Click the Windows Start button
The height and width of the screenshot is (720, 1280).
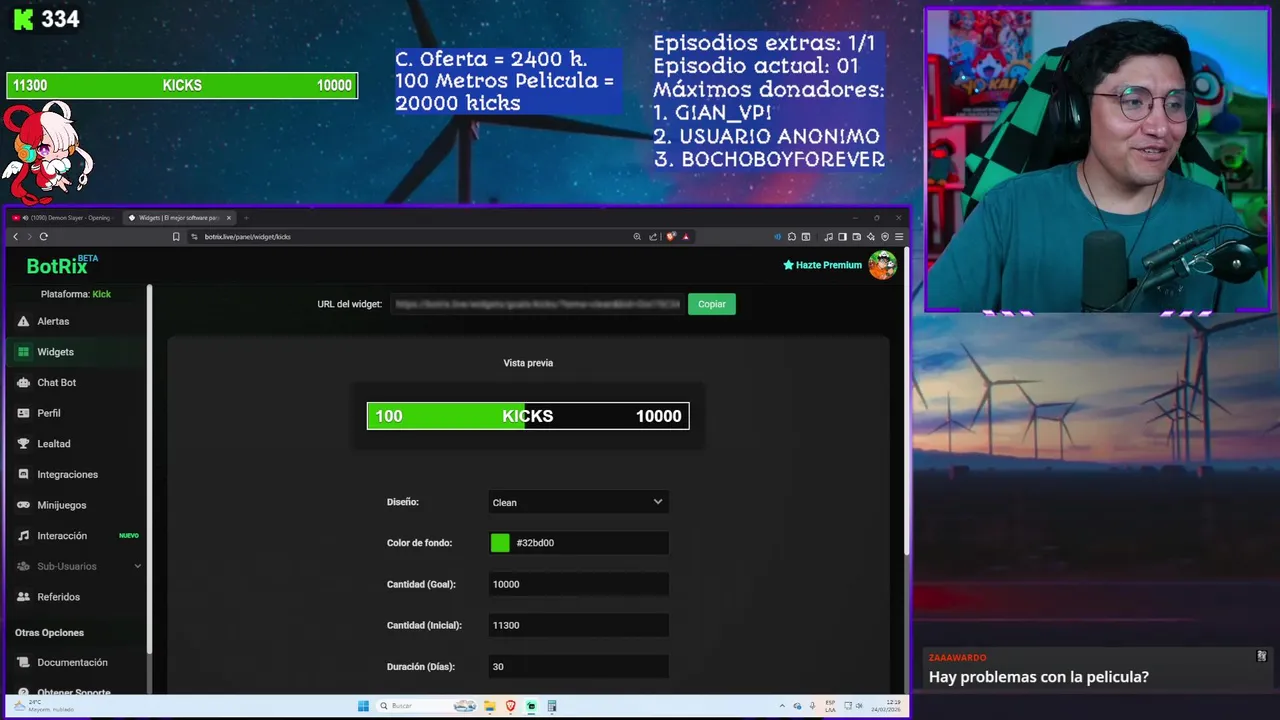click(363, 706)
